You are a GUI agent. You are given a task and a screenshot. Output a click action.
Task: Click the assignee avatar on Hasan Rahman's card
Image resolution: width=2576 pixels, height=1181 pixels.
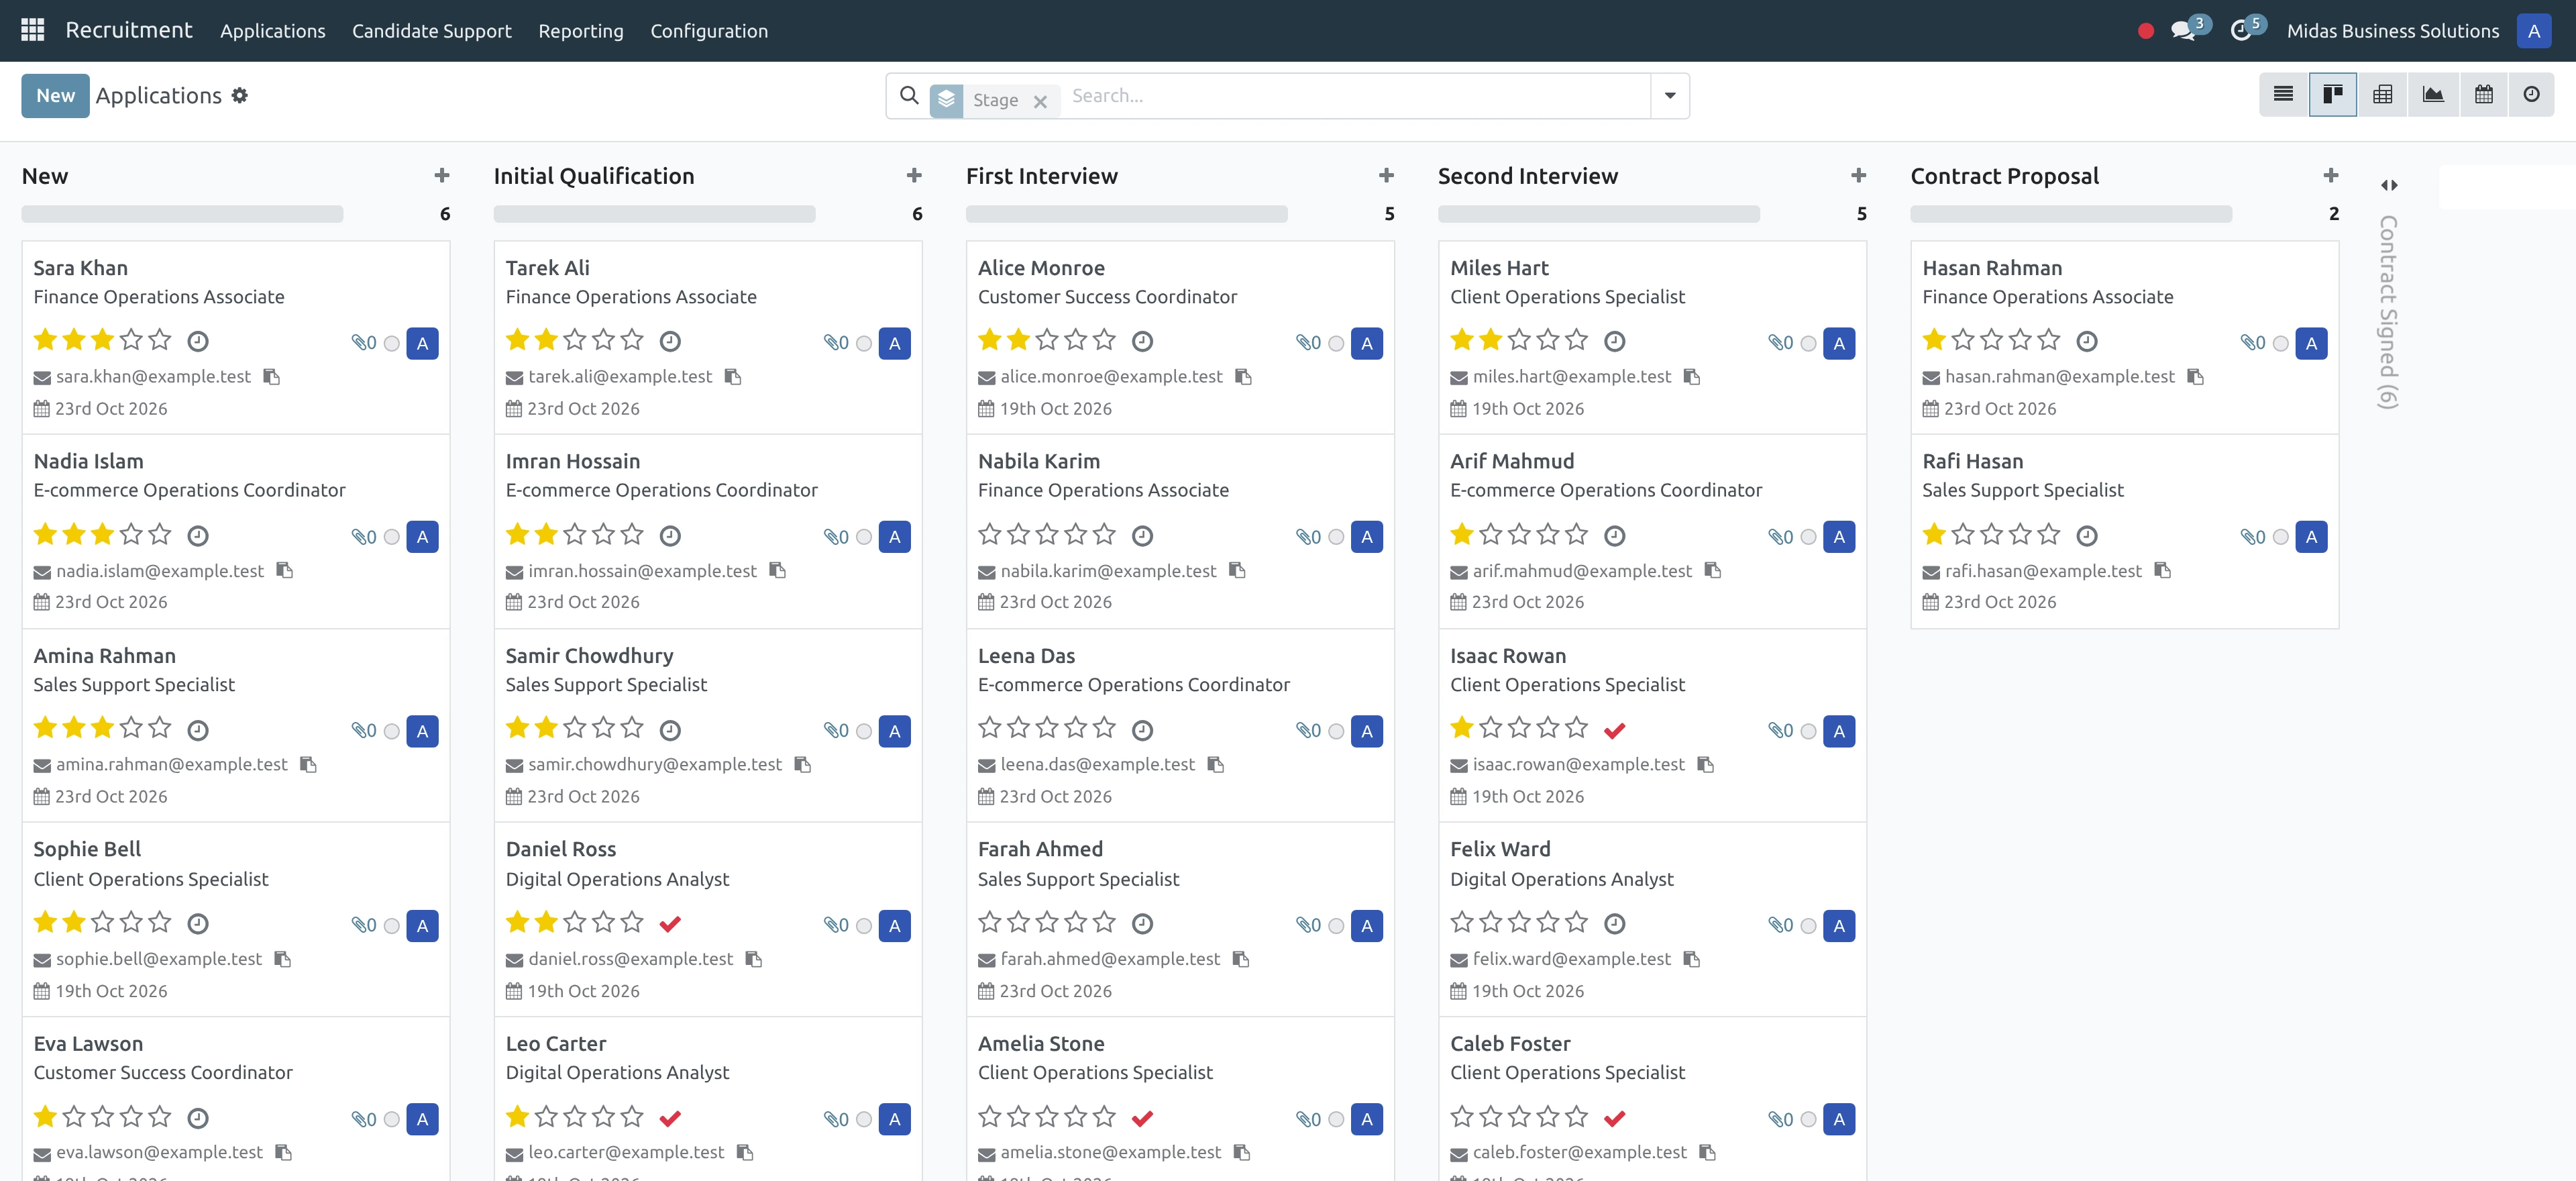point(2310,343)
